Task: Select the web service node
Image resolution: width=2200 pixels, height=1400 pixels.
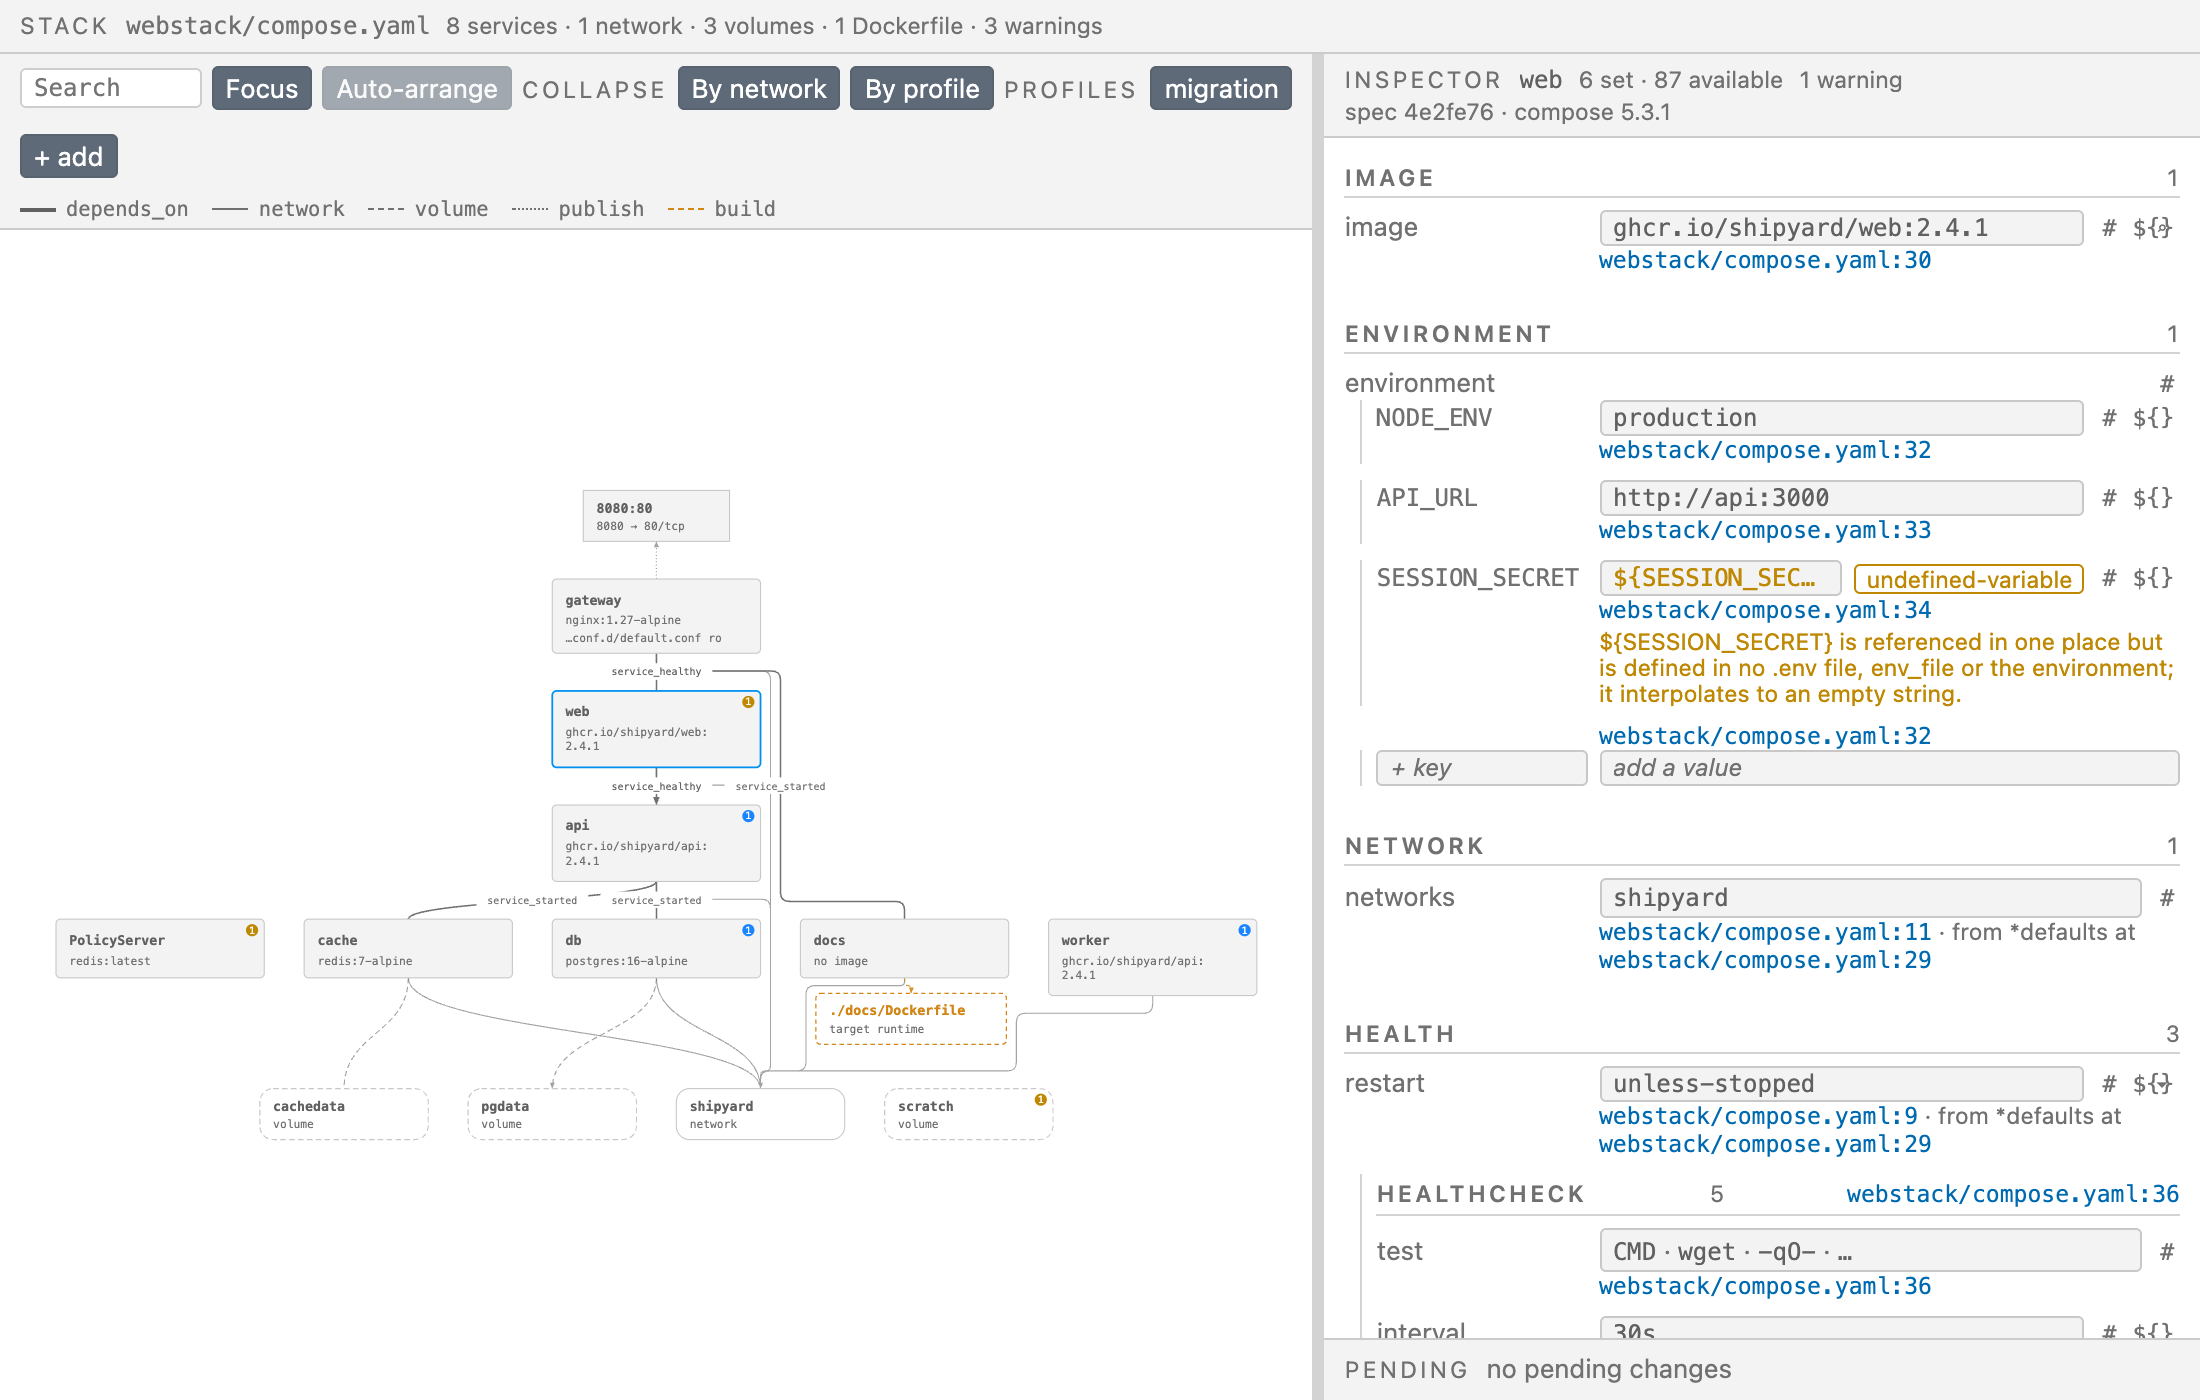Action: (656, 729)
